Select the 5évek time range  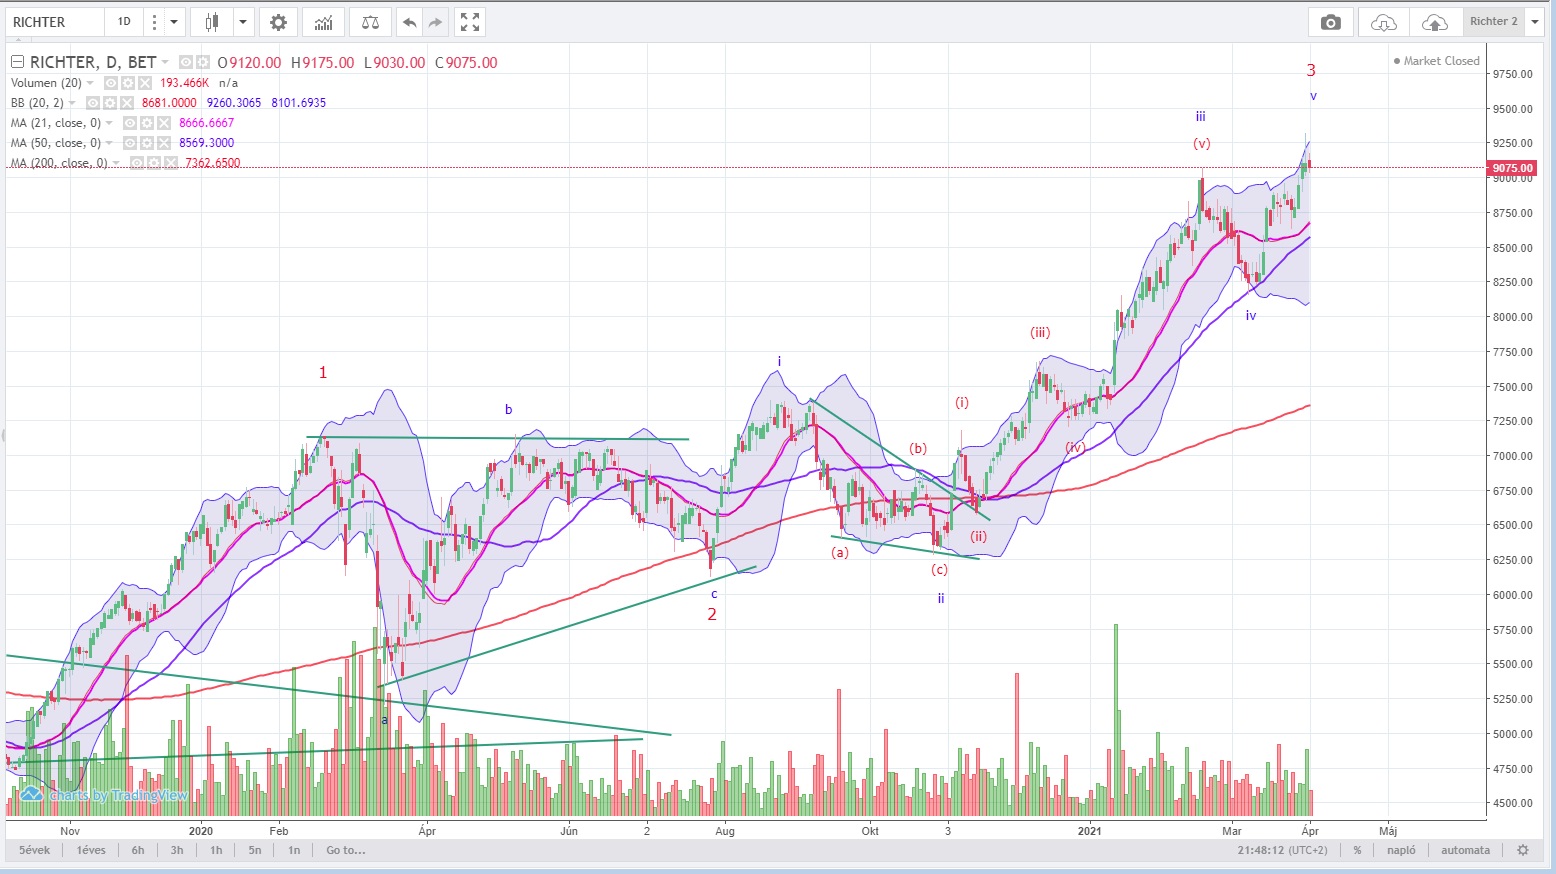click(34, 850)
